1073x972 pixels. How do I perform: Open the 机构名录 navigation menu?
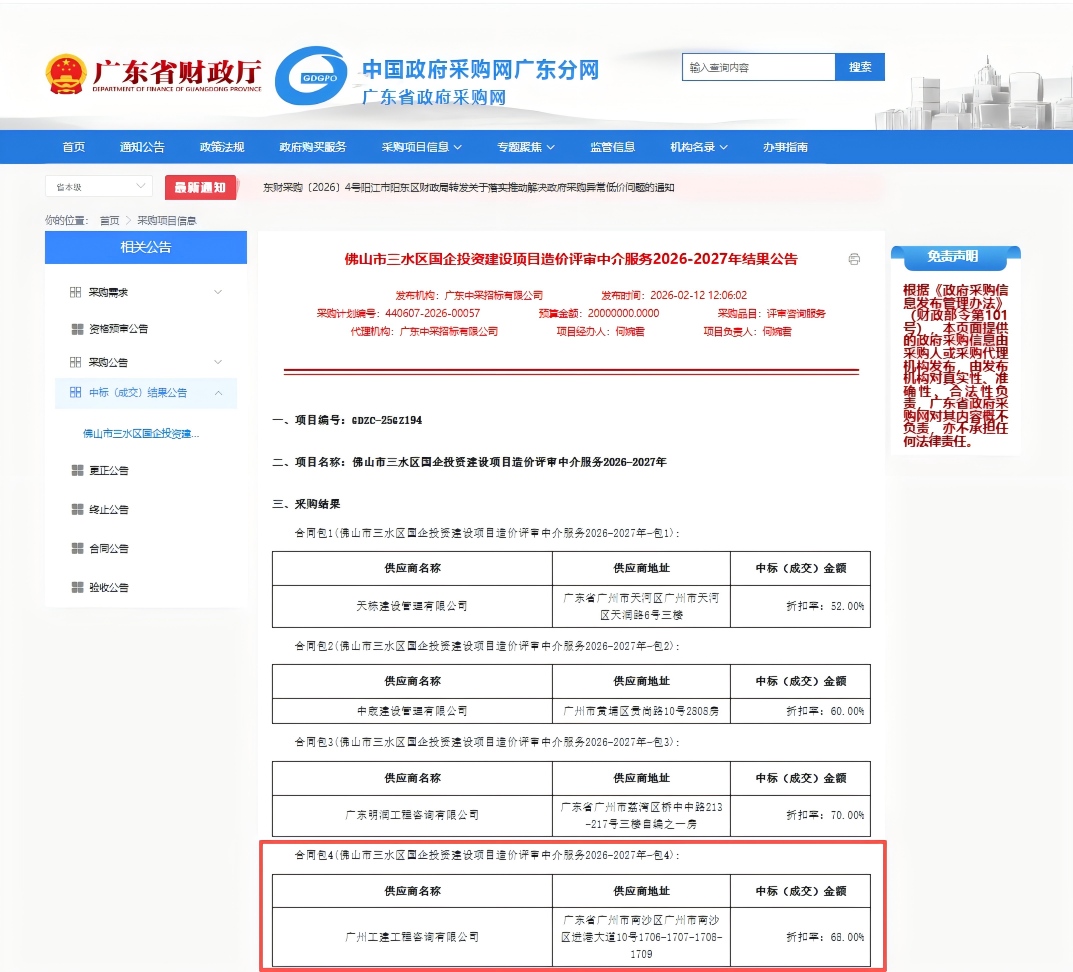coord(698,147)
